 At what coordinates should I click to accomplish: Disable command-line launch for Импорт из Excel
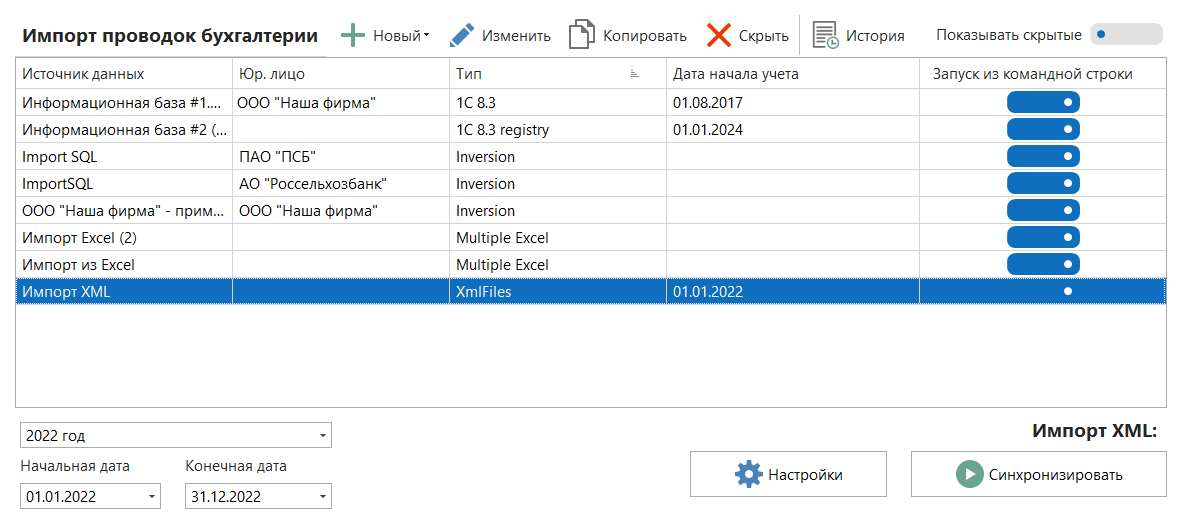[1043, 264]
